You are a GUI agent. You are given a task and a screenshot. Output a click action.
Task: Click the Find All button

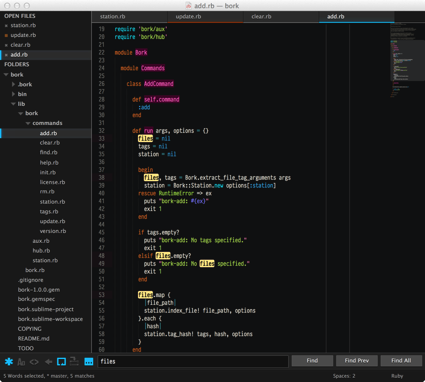pyautogui.click(x=401, y=361)
